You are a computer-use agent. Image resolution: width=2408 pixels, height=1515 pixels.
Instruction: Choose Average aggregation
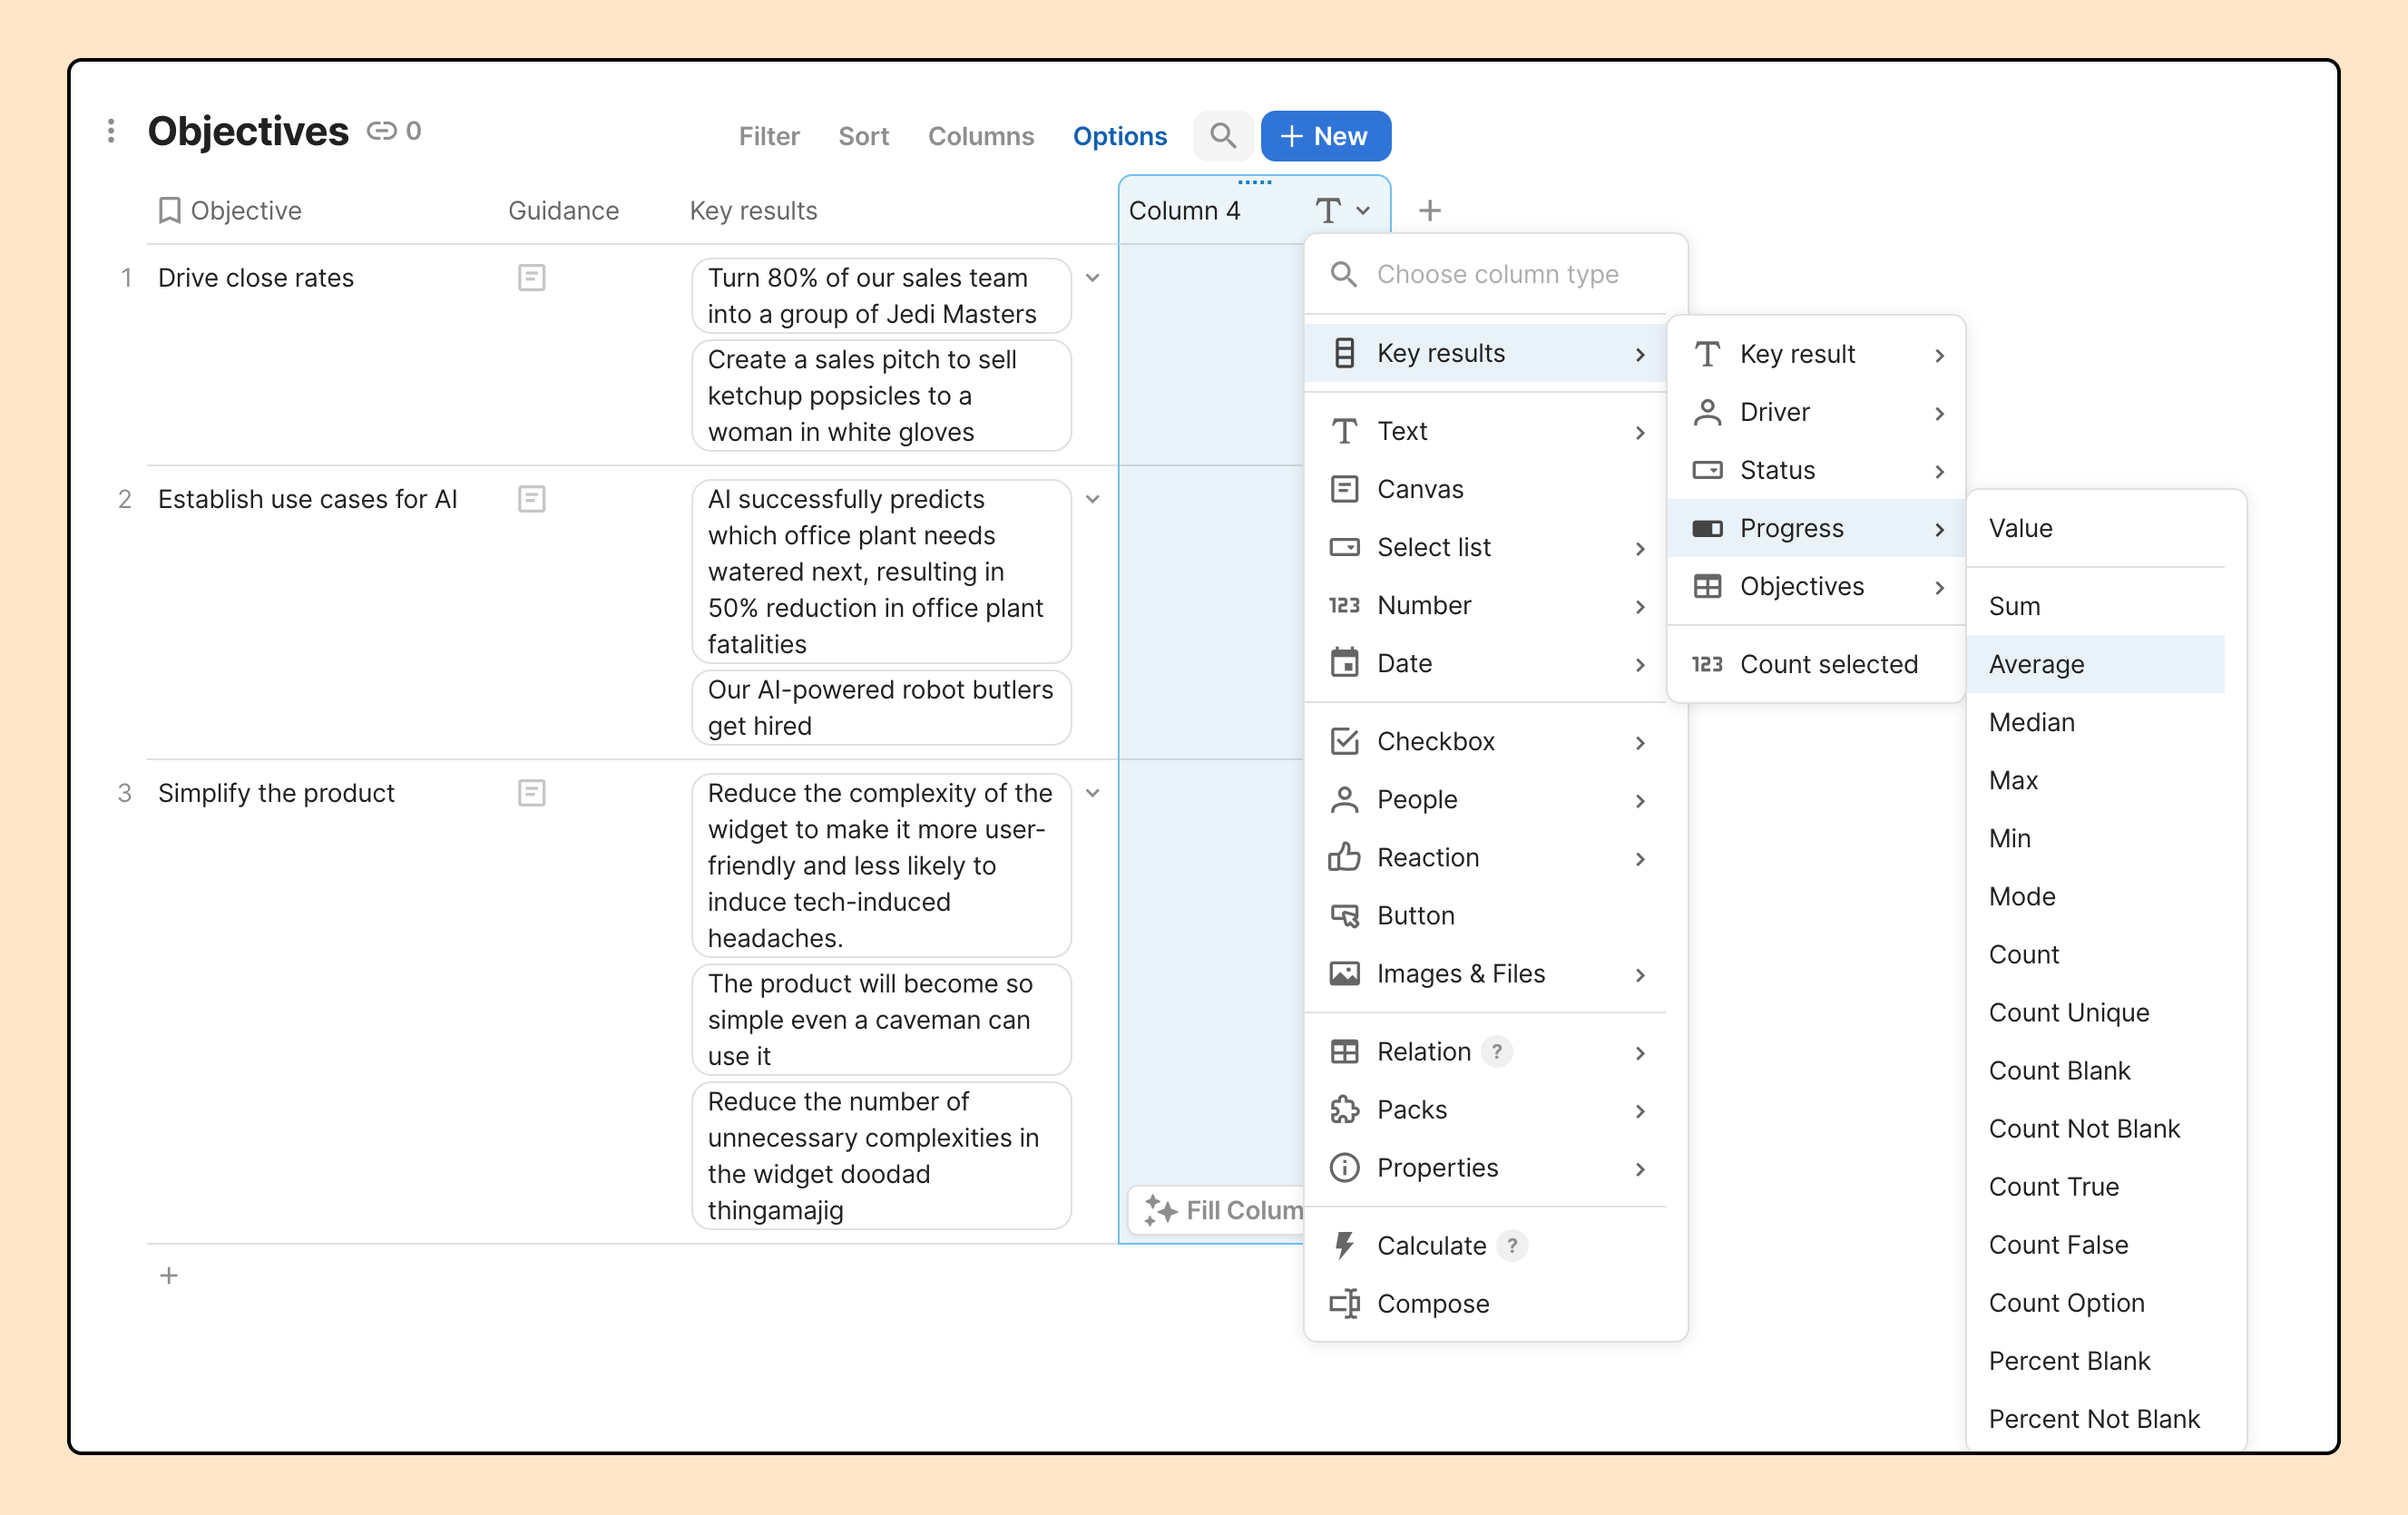[2096, 665]
